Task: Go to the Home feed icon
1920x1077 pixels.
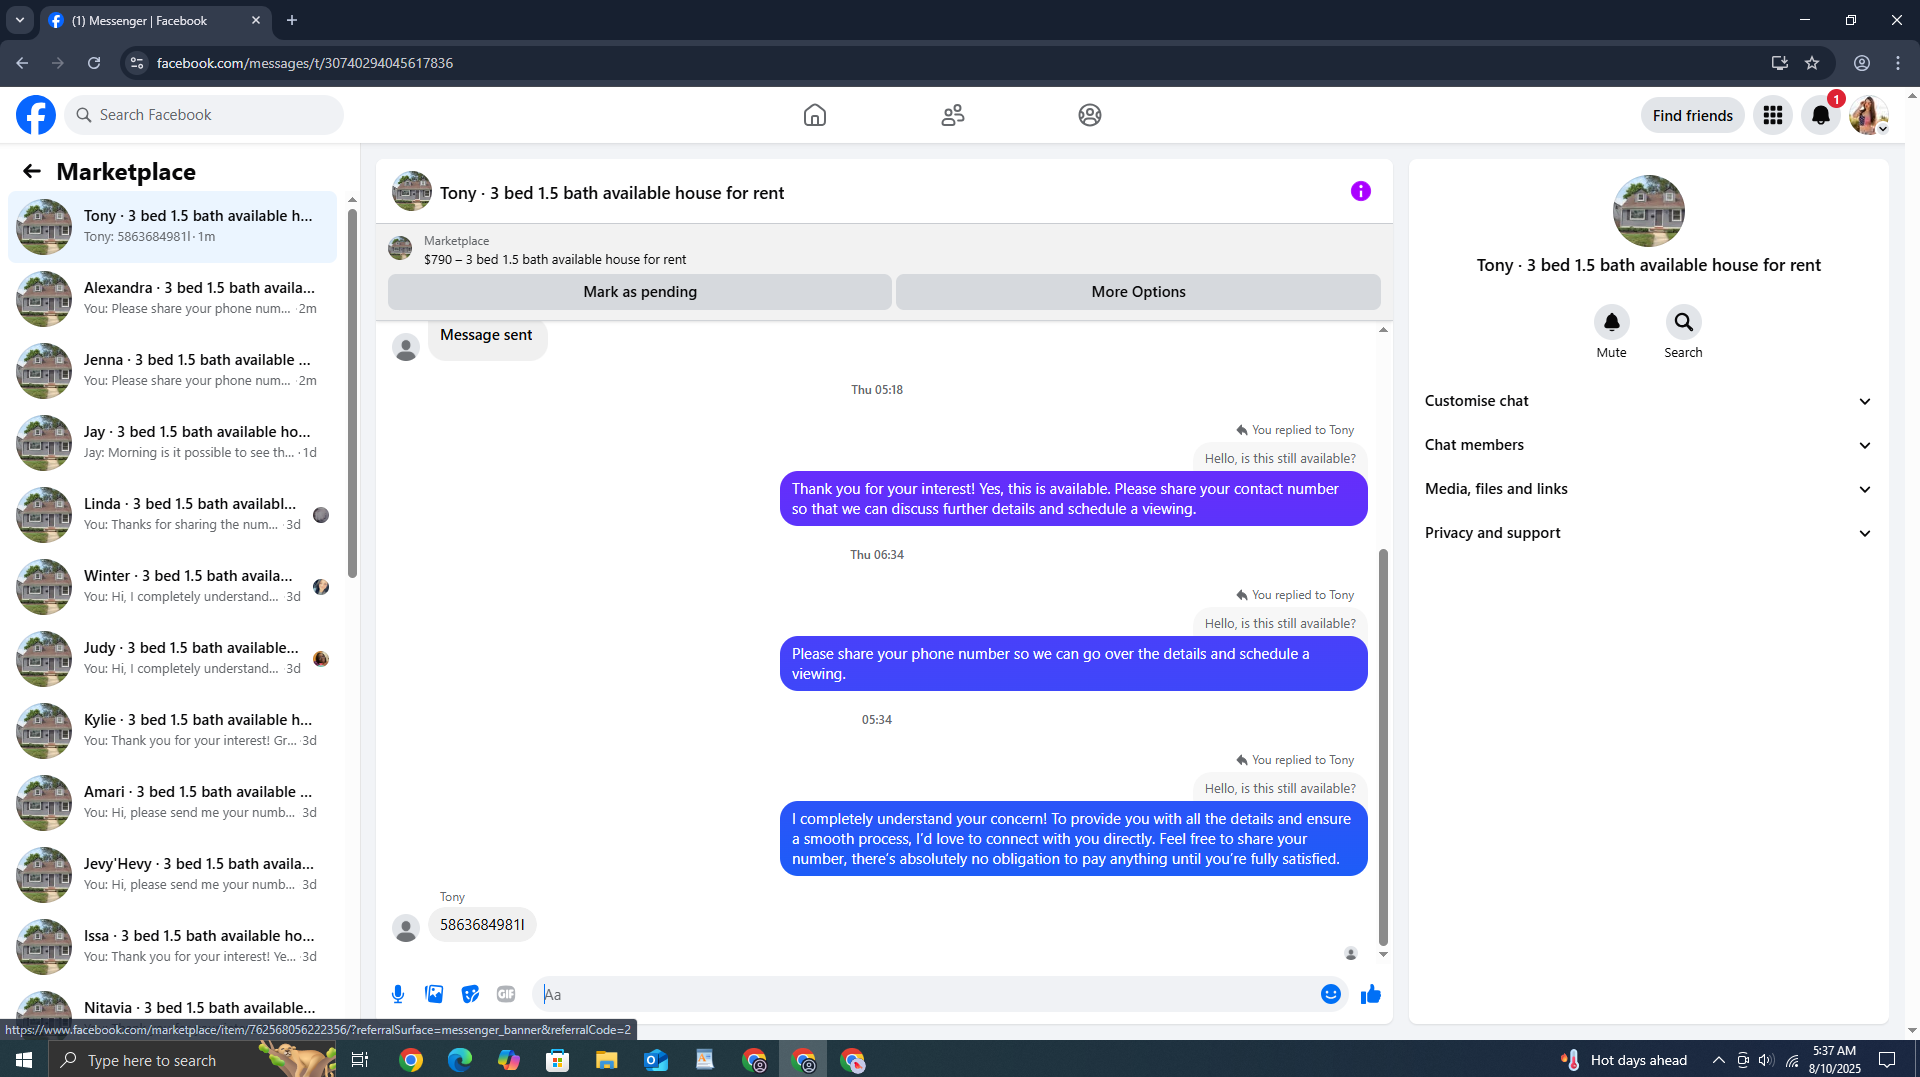Action: coord(815,115)
